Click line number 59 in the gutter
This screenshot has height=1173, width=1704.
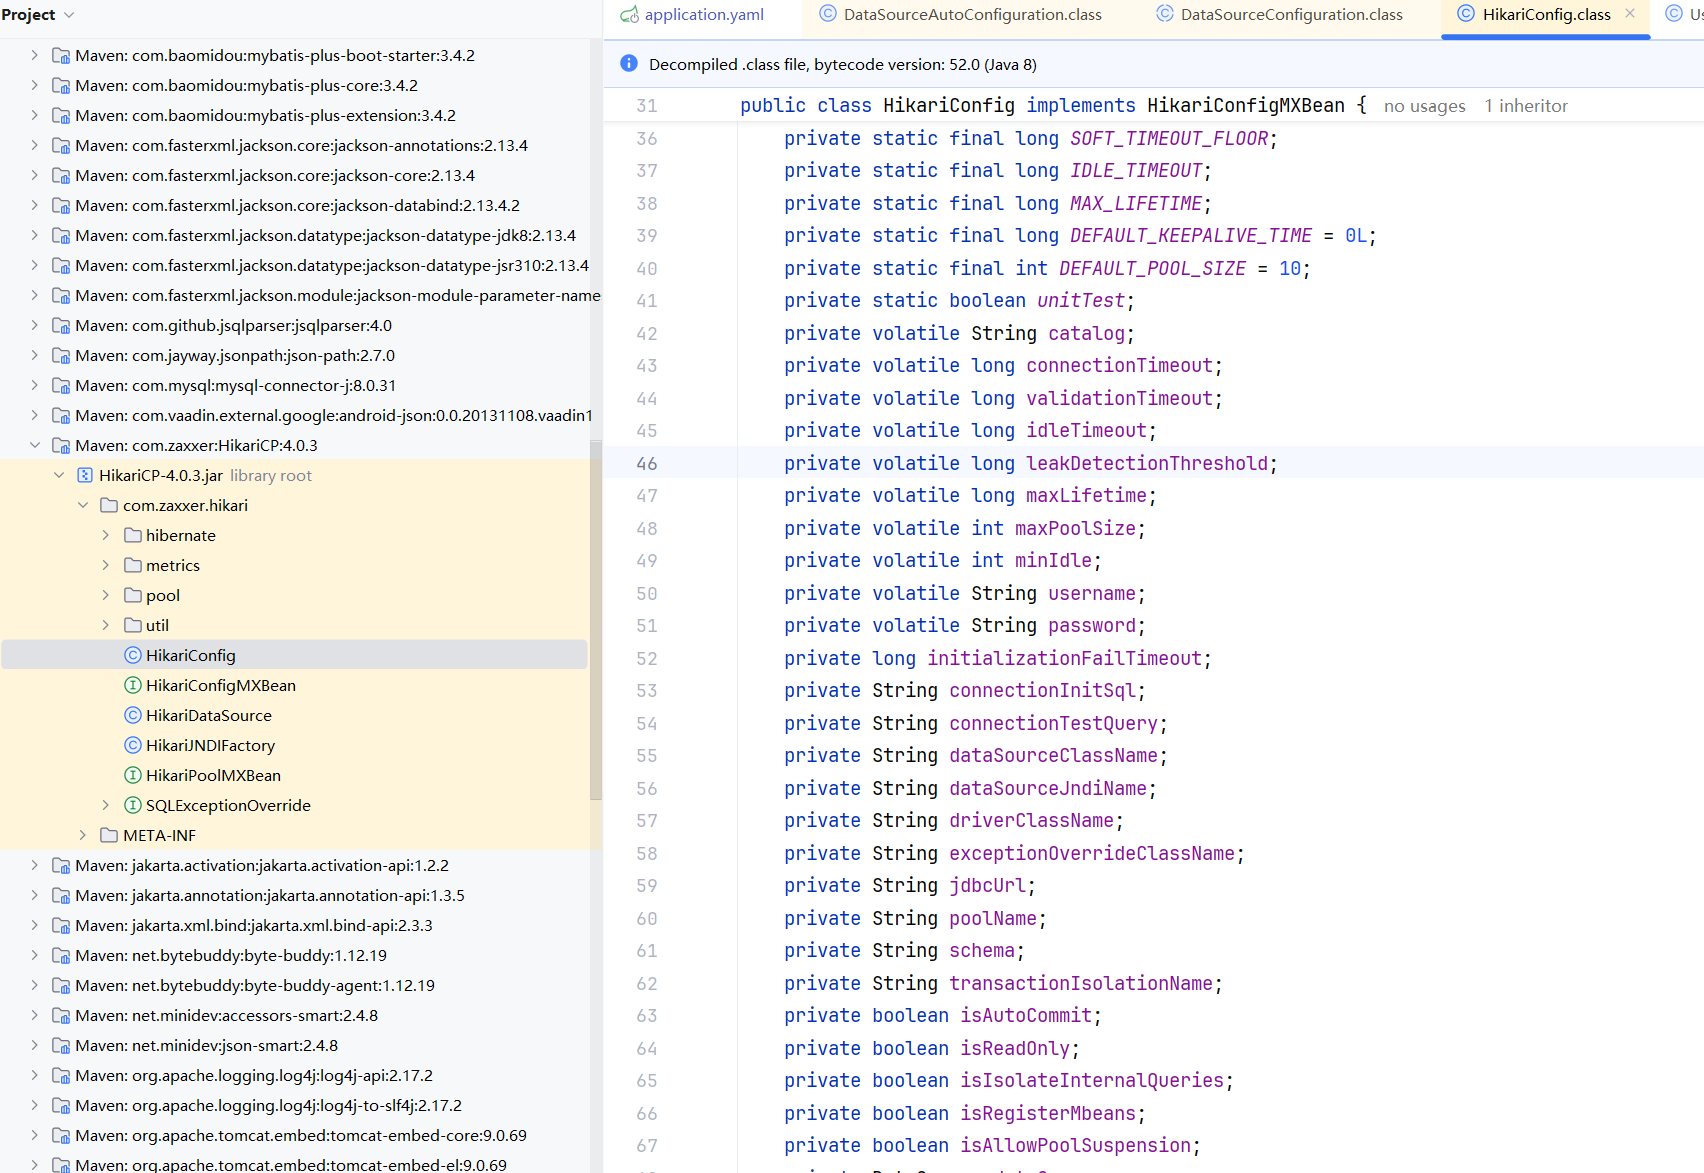647,886
